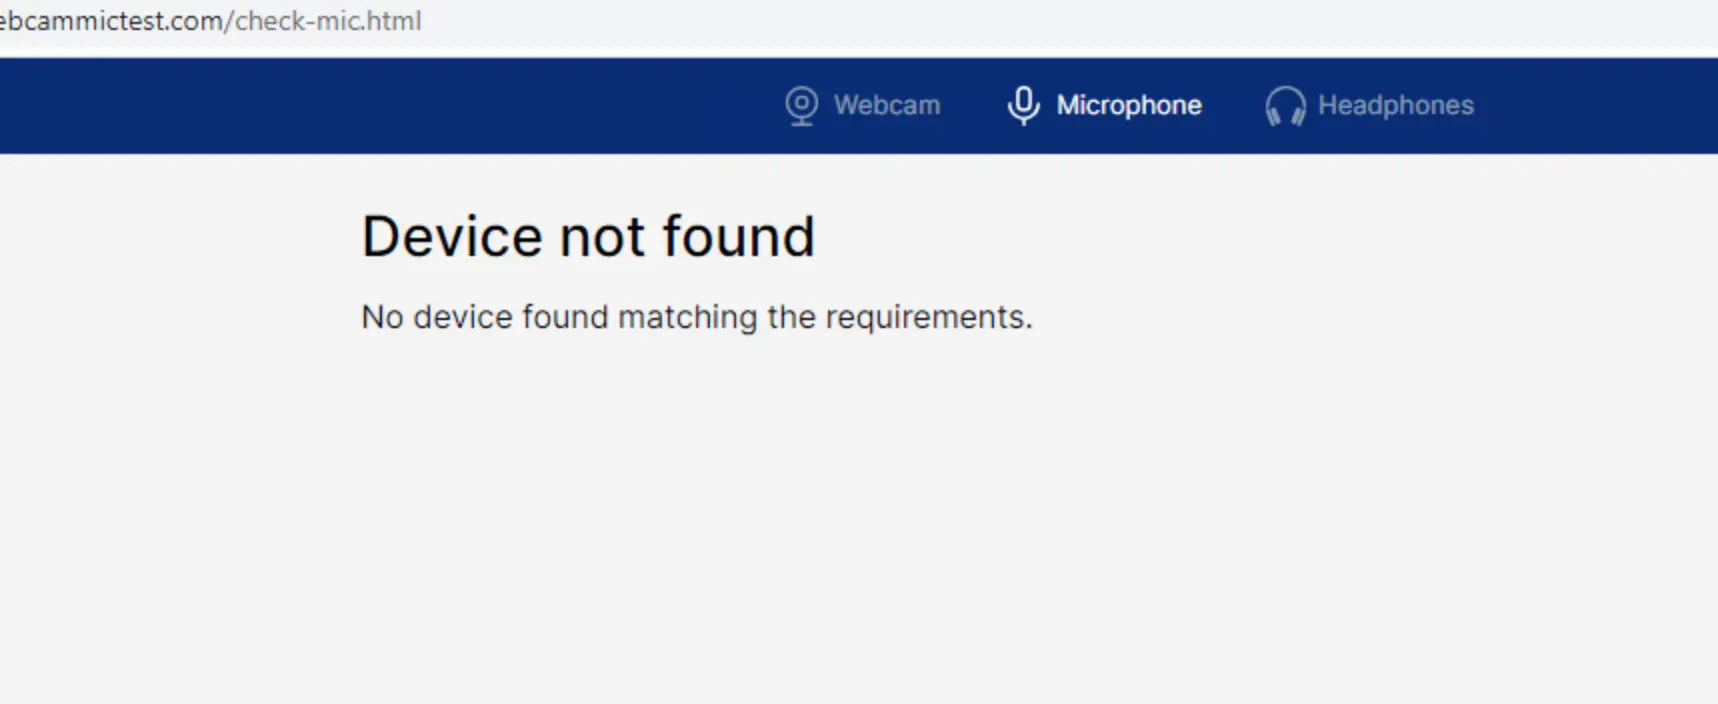Click the webcam camera icon
The image size is (1718, 704).
(801, 106)
